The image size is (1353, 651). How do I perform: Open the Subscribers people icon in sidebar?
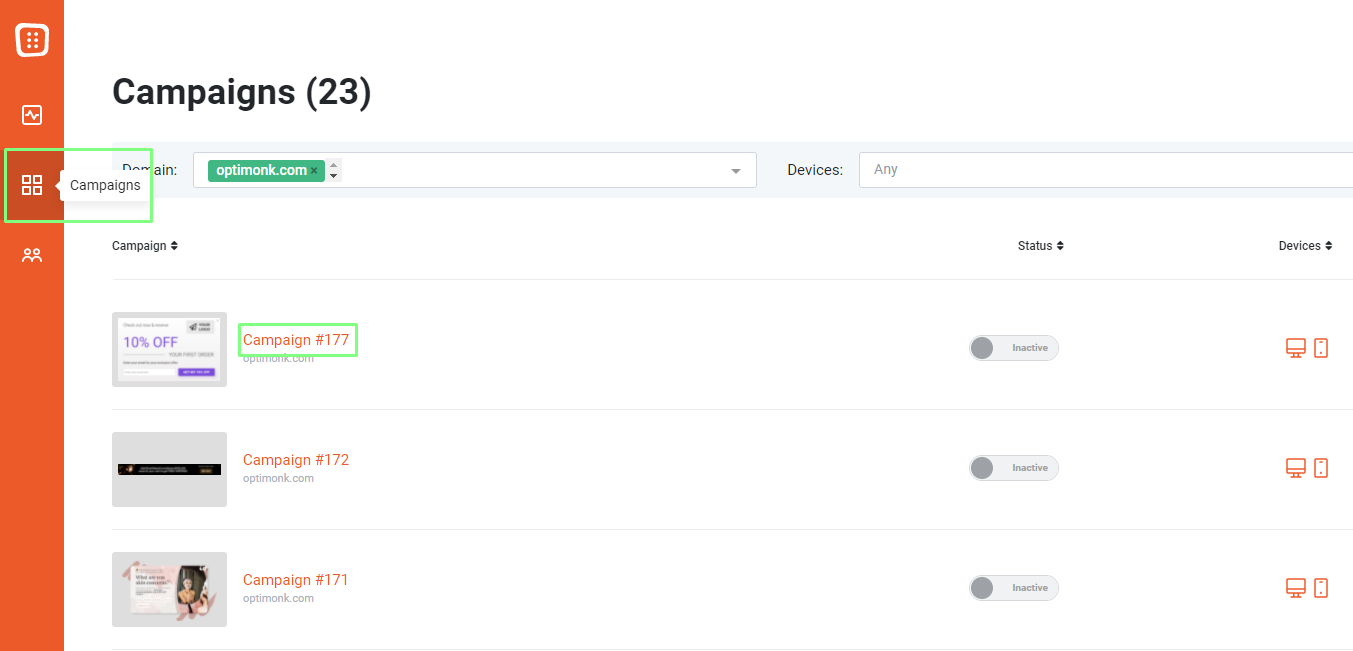[32, 255]
